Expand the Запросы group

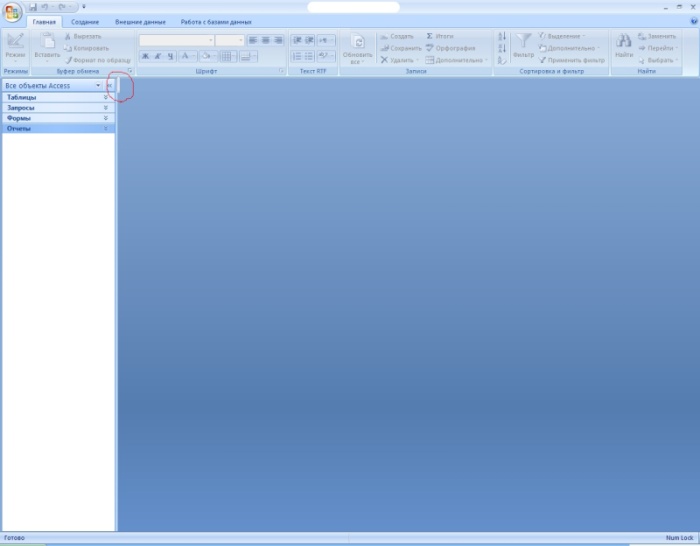[x=58, y=108]
